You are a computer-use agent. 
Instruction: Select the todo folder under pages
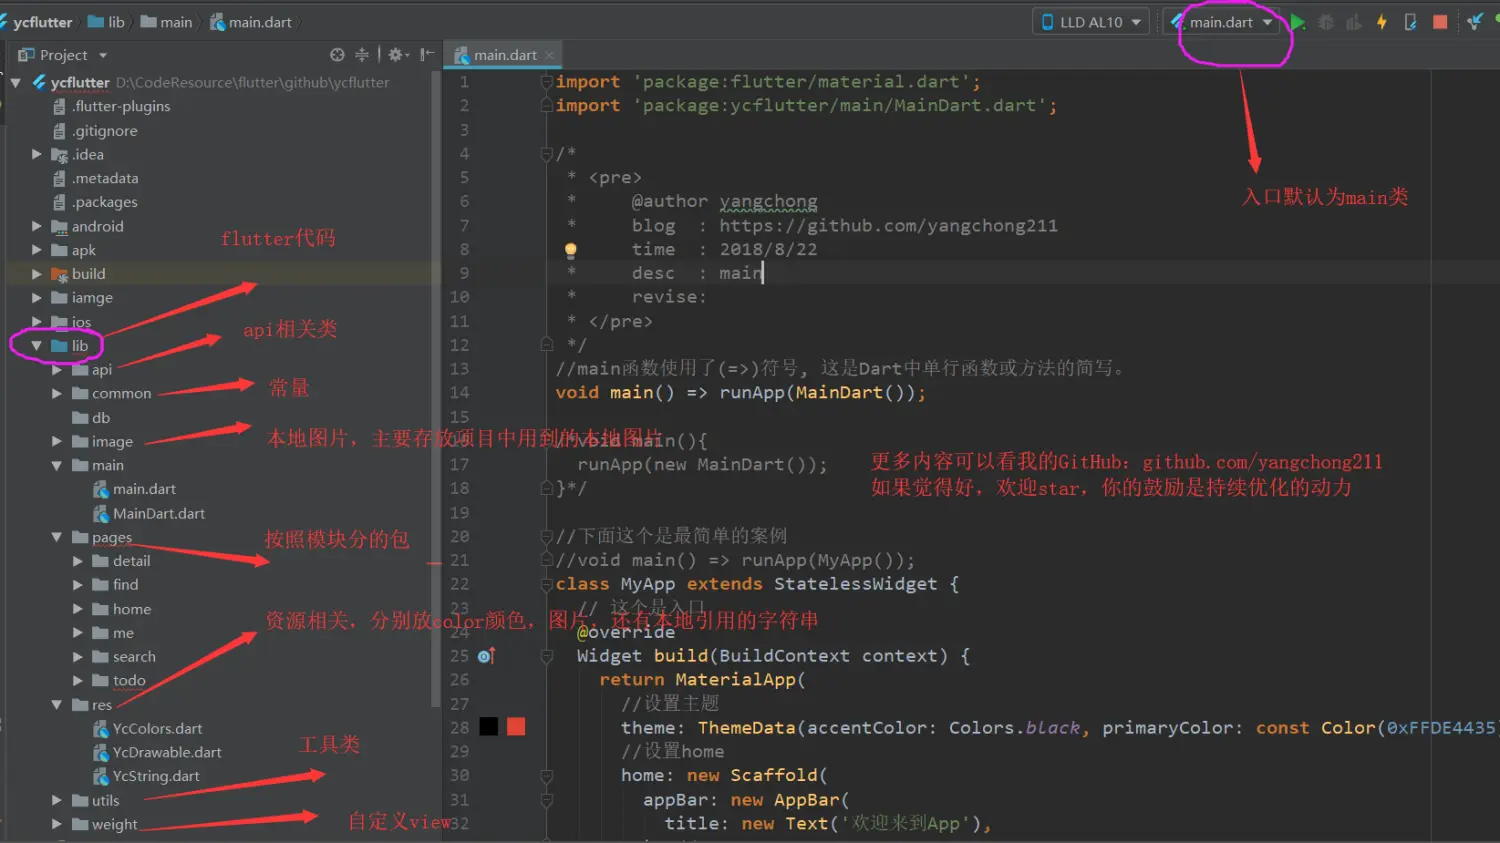[119, 681]
